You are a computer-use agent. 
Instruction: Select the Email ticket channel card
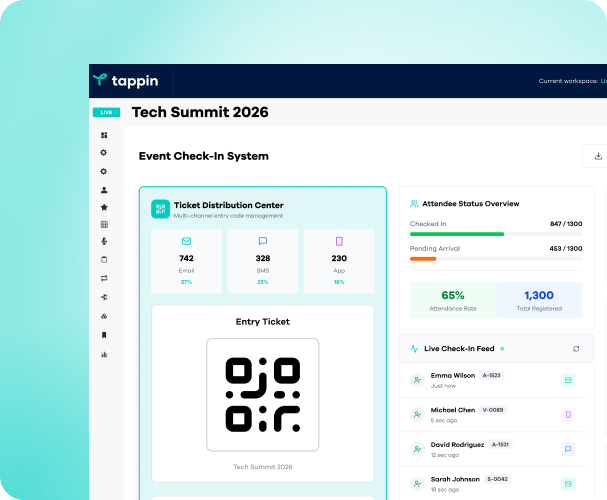click(x=186, y=261)
